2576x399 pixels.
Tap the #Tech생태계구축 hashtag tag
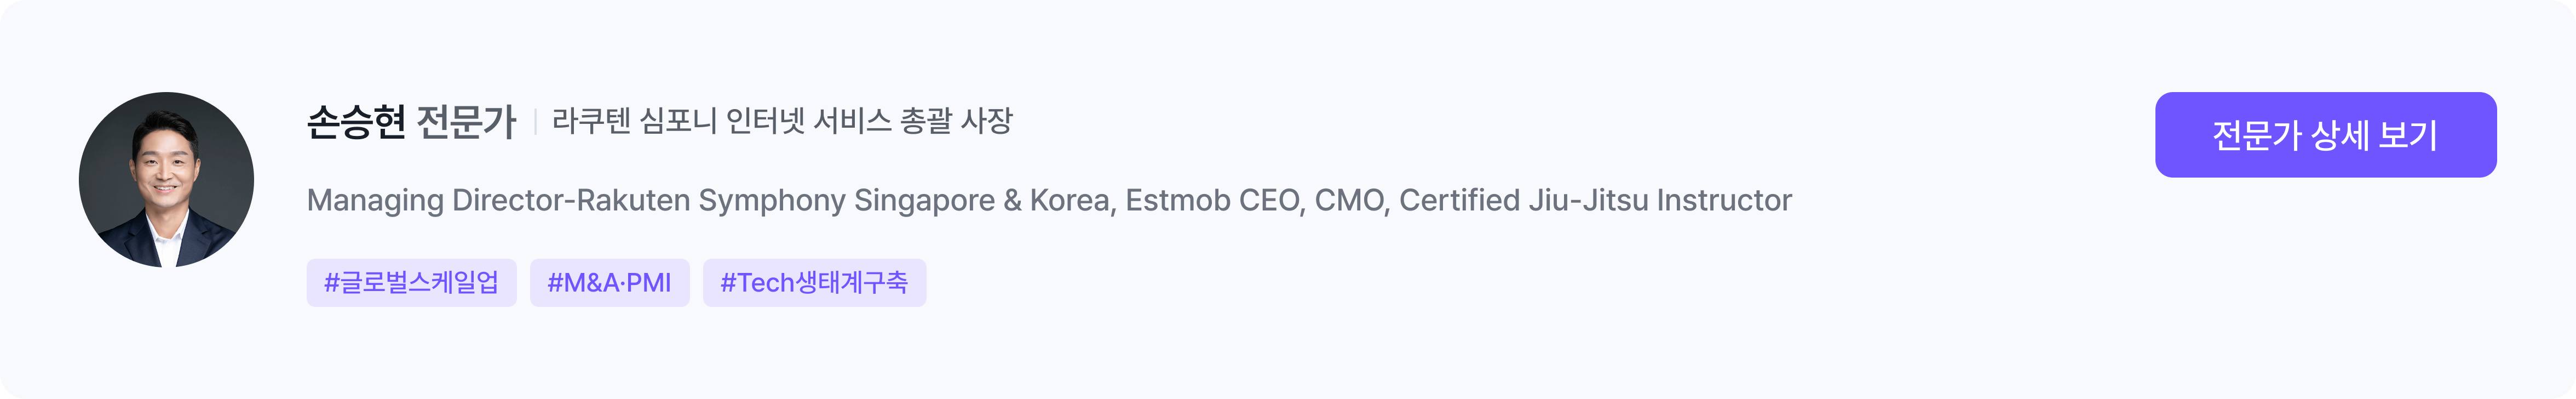pos(814,283)
